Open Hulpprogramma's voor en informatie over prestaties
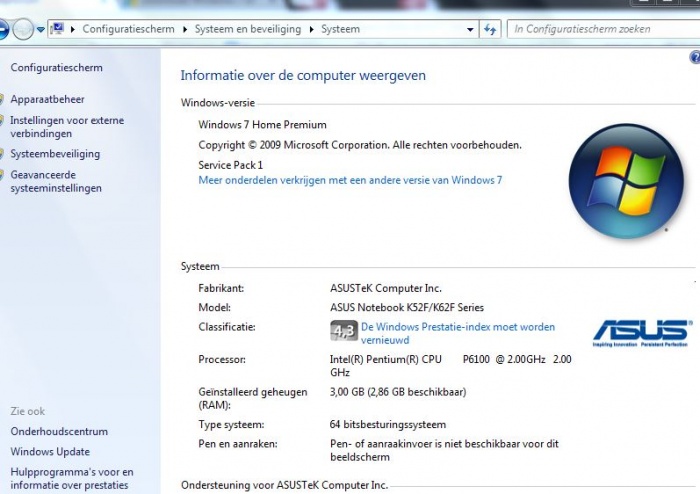700x494 pixels. tap(72, 478)
